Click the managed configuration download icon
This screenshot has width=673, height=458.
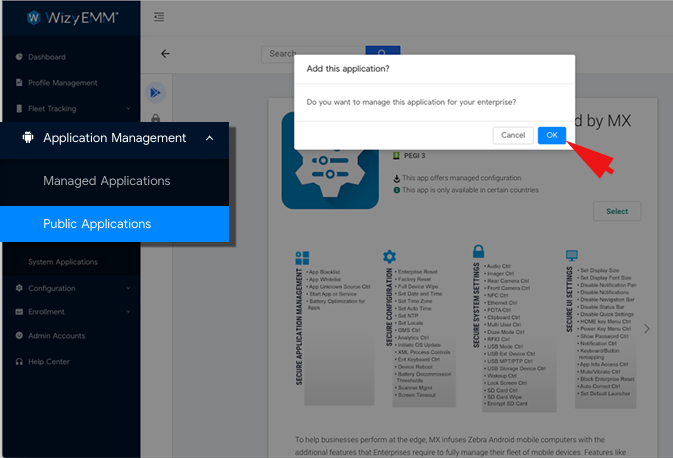[397, 178]
